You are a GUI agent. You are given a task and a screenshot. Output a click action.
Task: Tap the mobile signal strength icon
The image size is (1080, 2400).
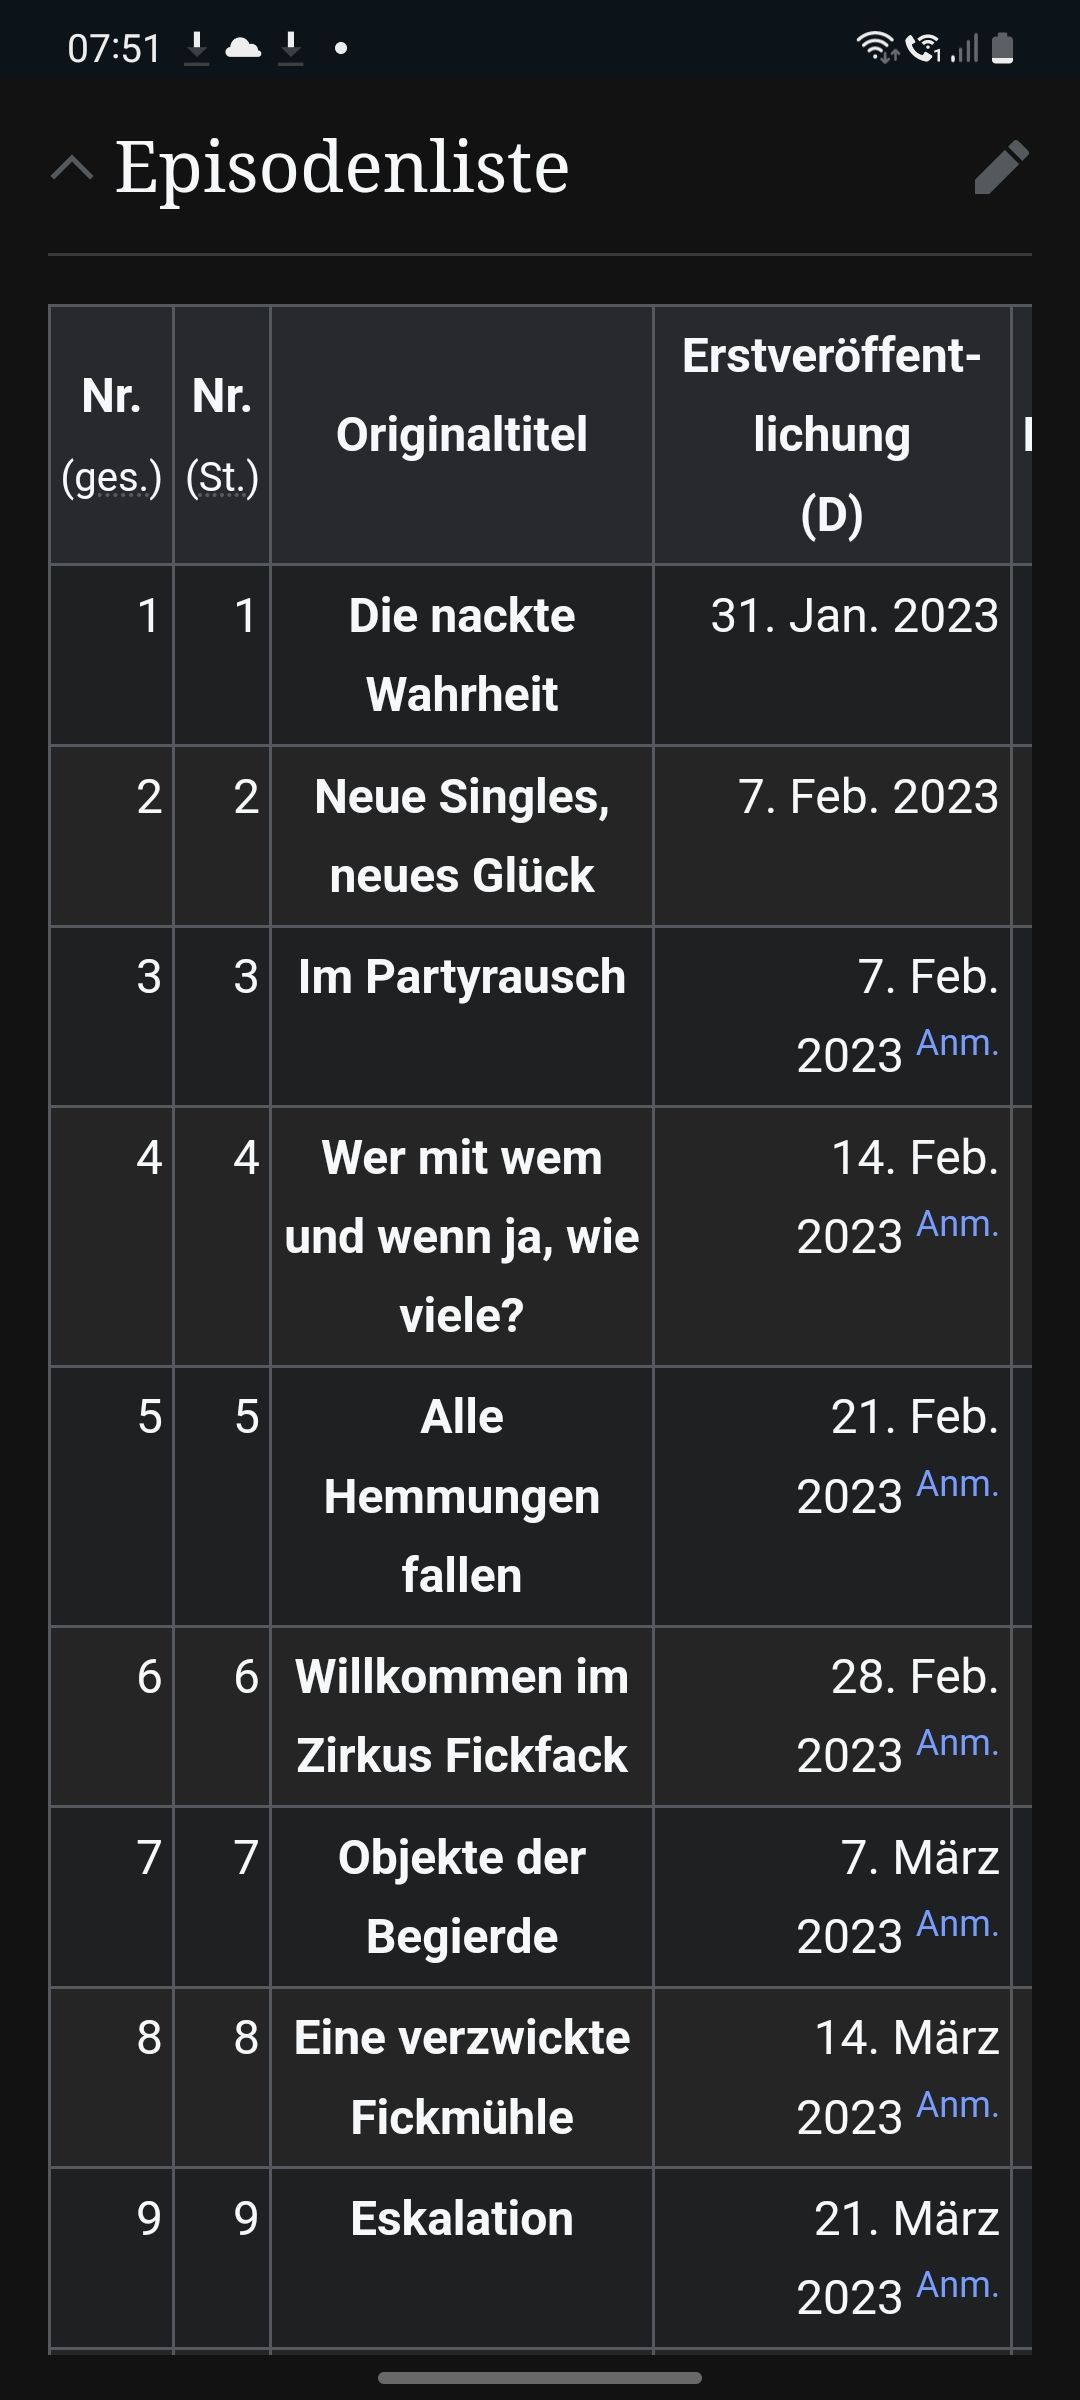click(964, 47)
